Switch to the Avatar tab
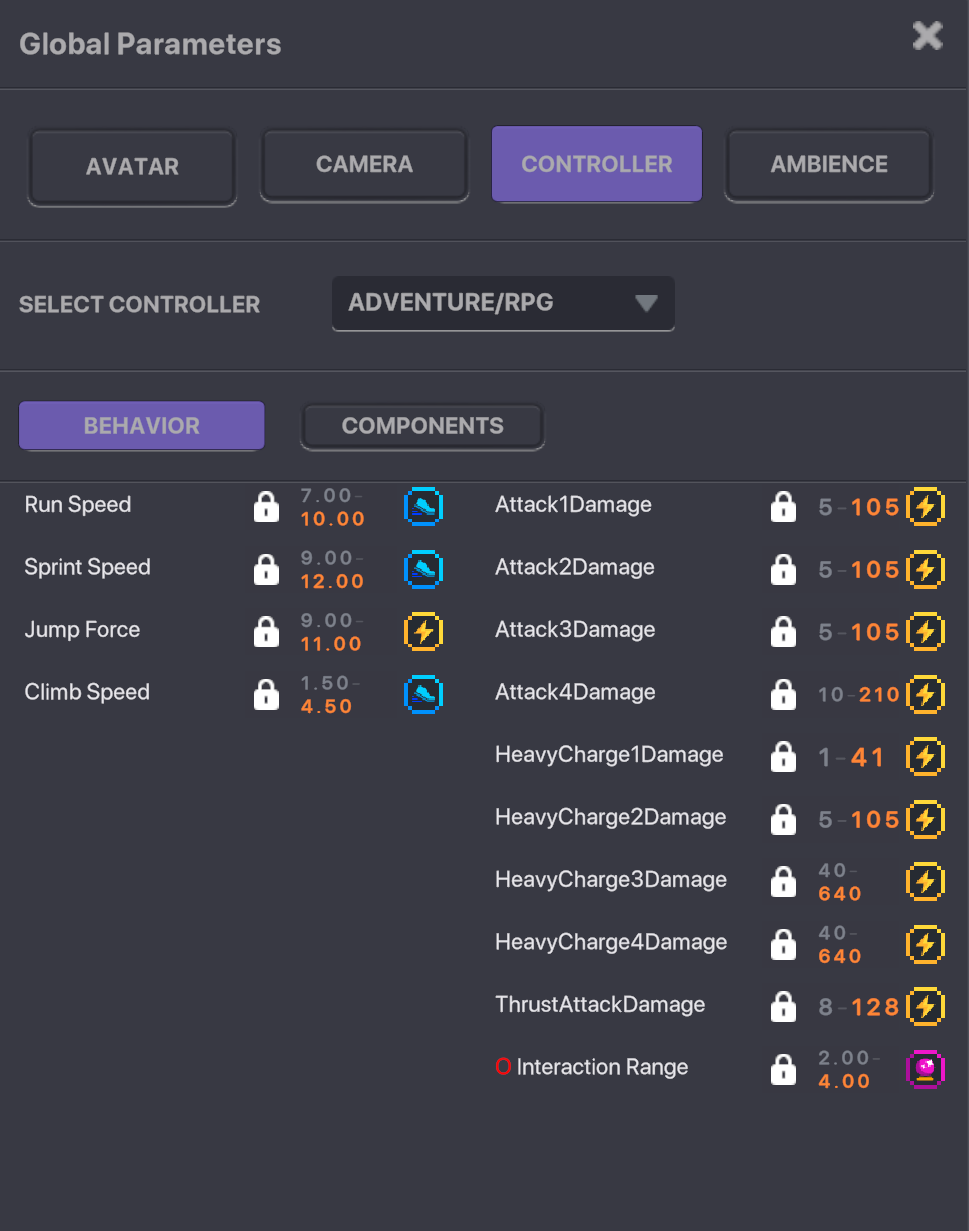Viewport: 969px width, 1231px height. pyautogui.click(x=132, y=166)
